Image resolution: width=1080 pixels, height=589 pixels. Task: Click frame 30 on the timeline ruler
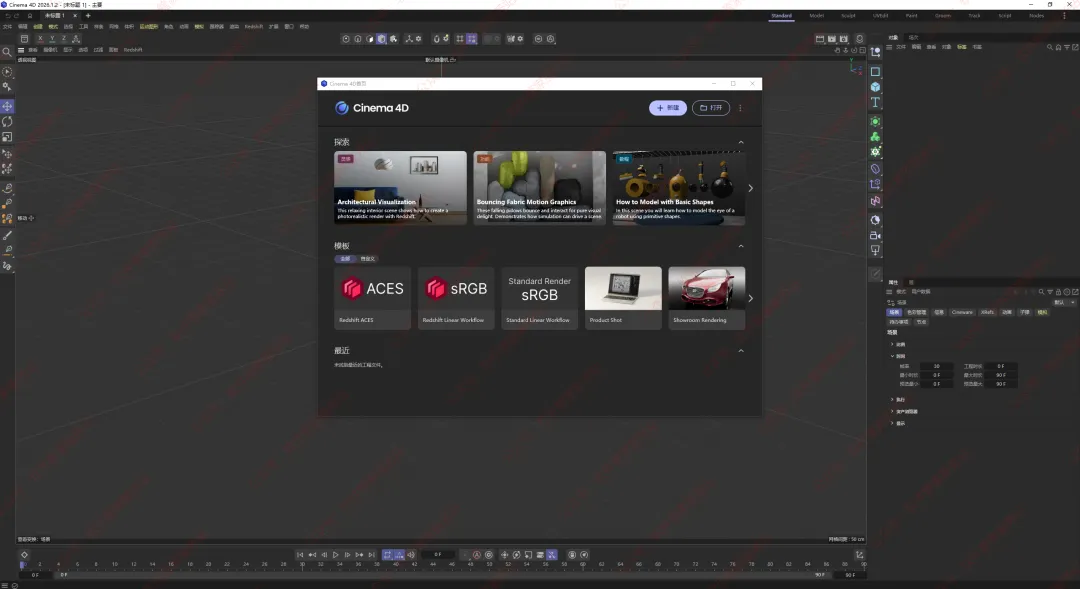[302, 564]
